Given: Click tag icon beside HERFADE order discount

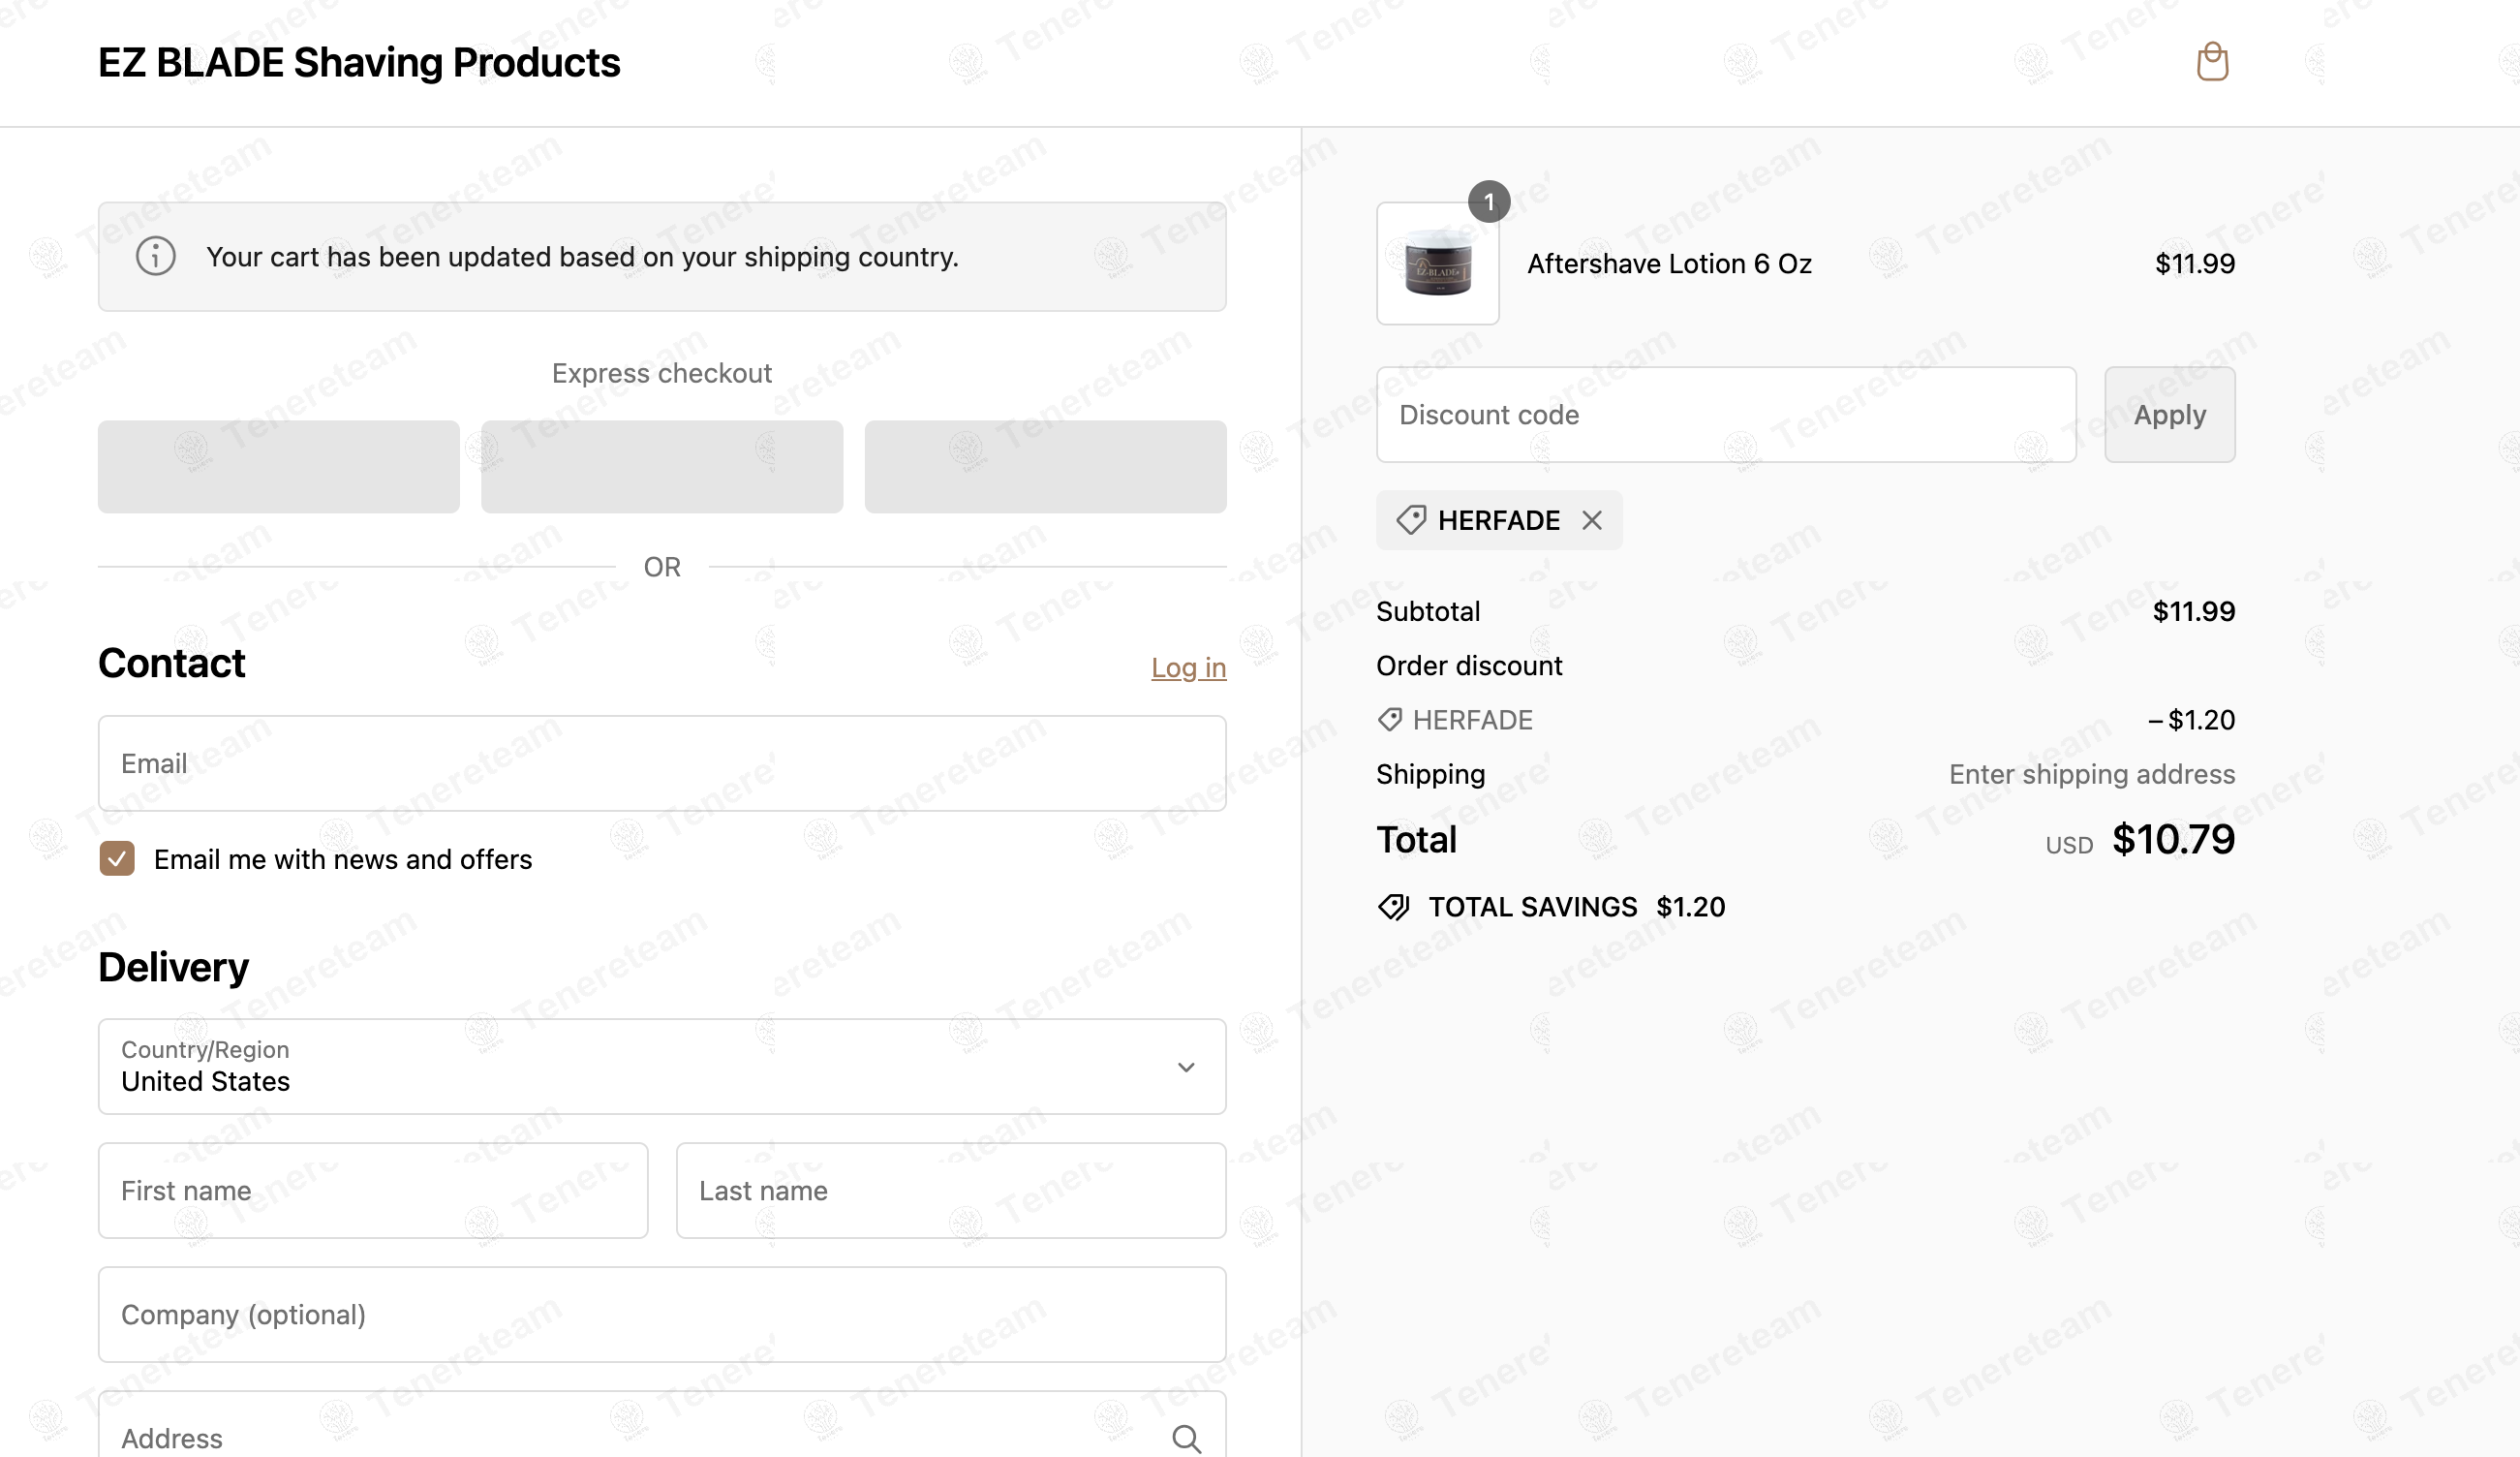Looking at the screenshot, I should click(1390, 720).
